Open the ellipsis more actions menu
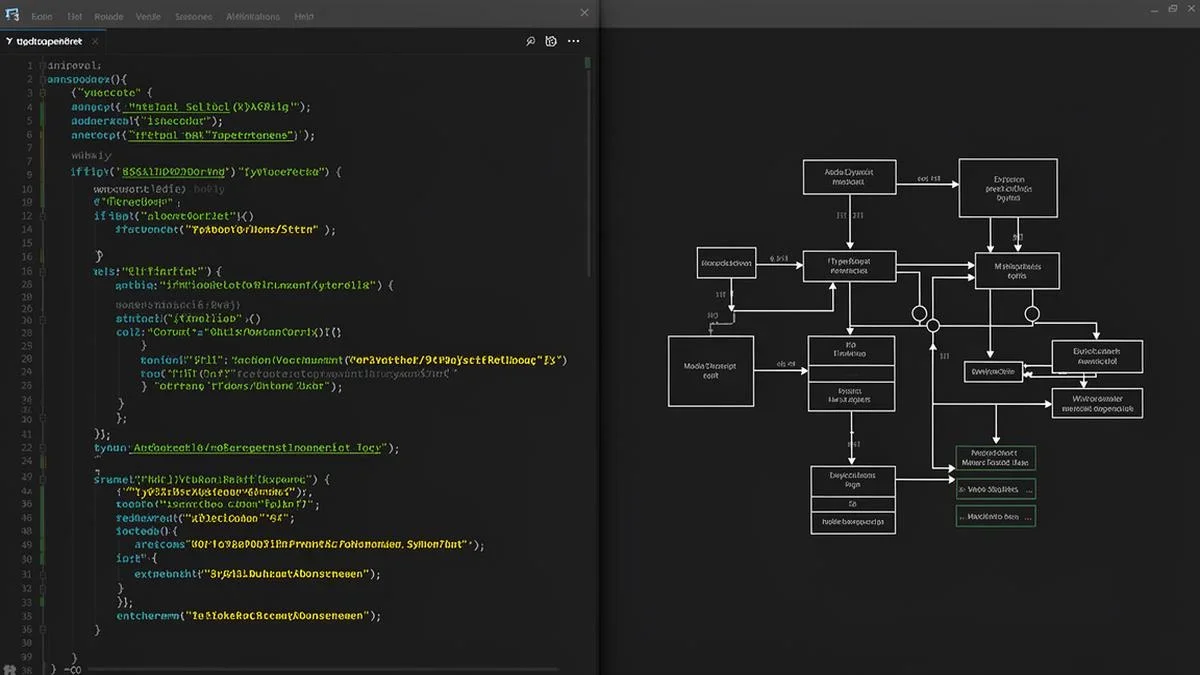The image size is (1200, 675). pyautogui.click(x=574, y=41)
